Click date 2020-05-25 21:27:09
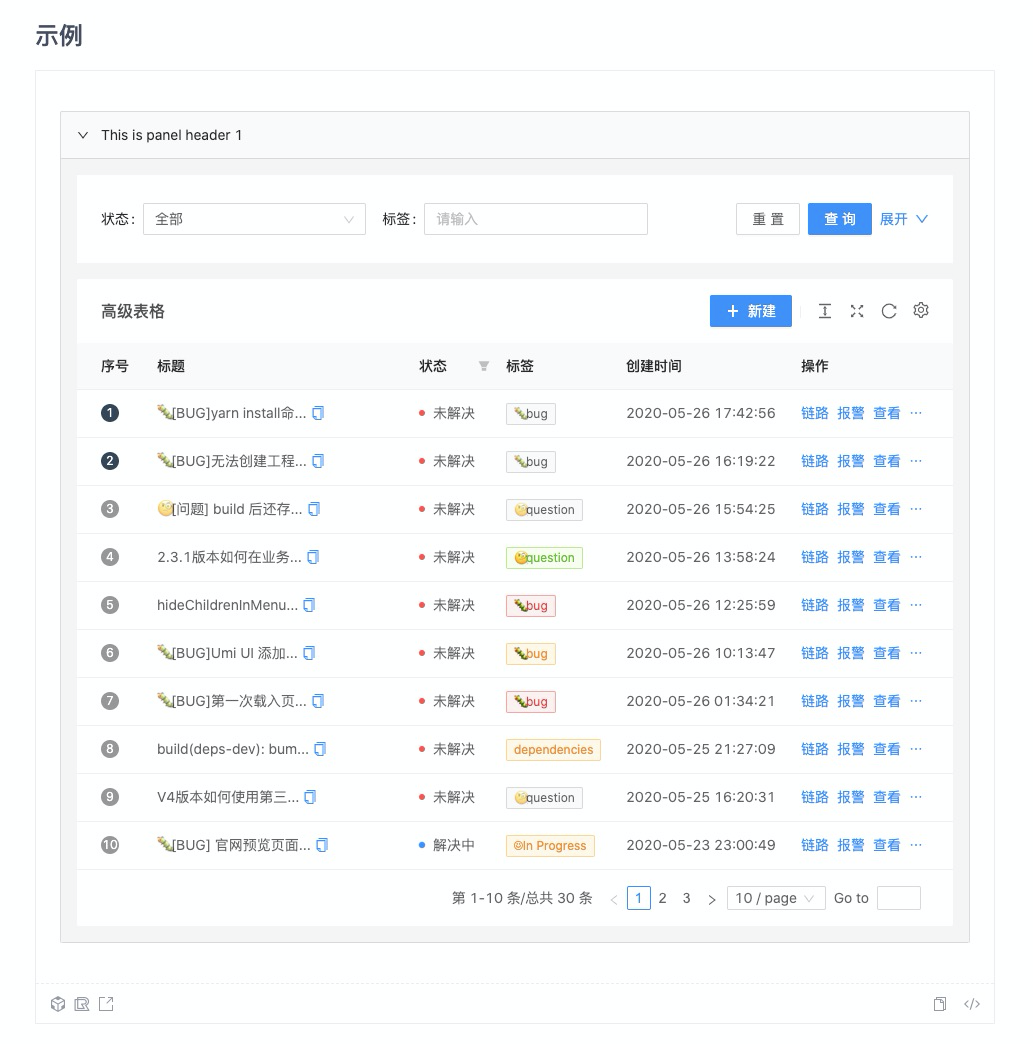This screenshot has height=1044, width=1033. (701, 749)
